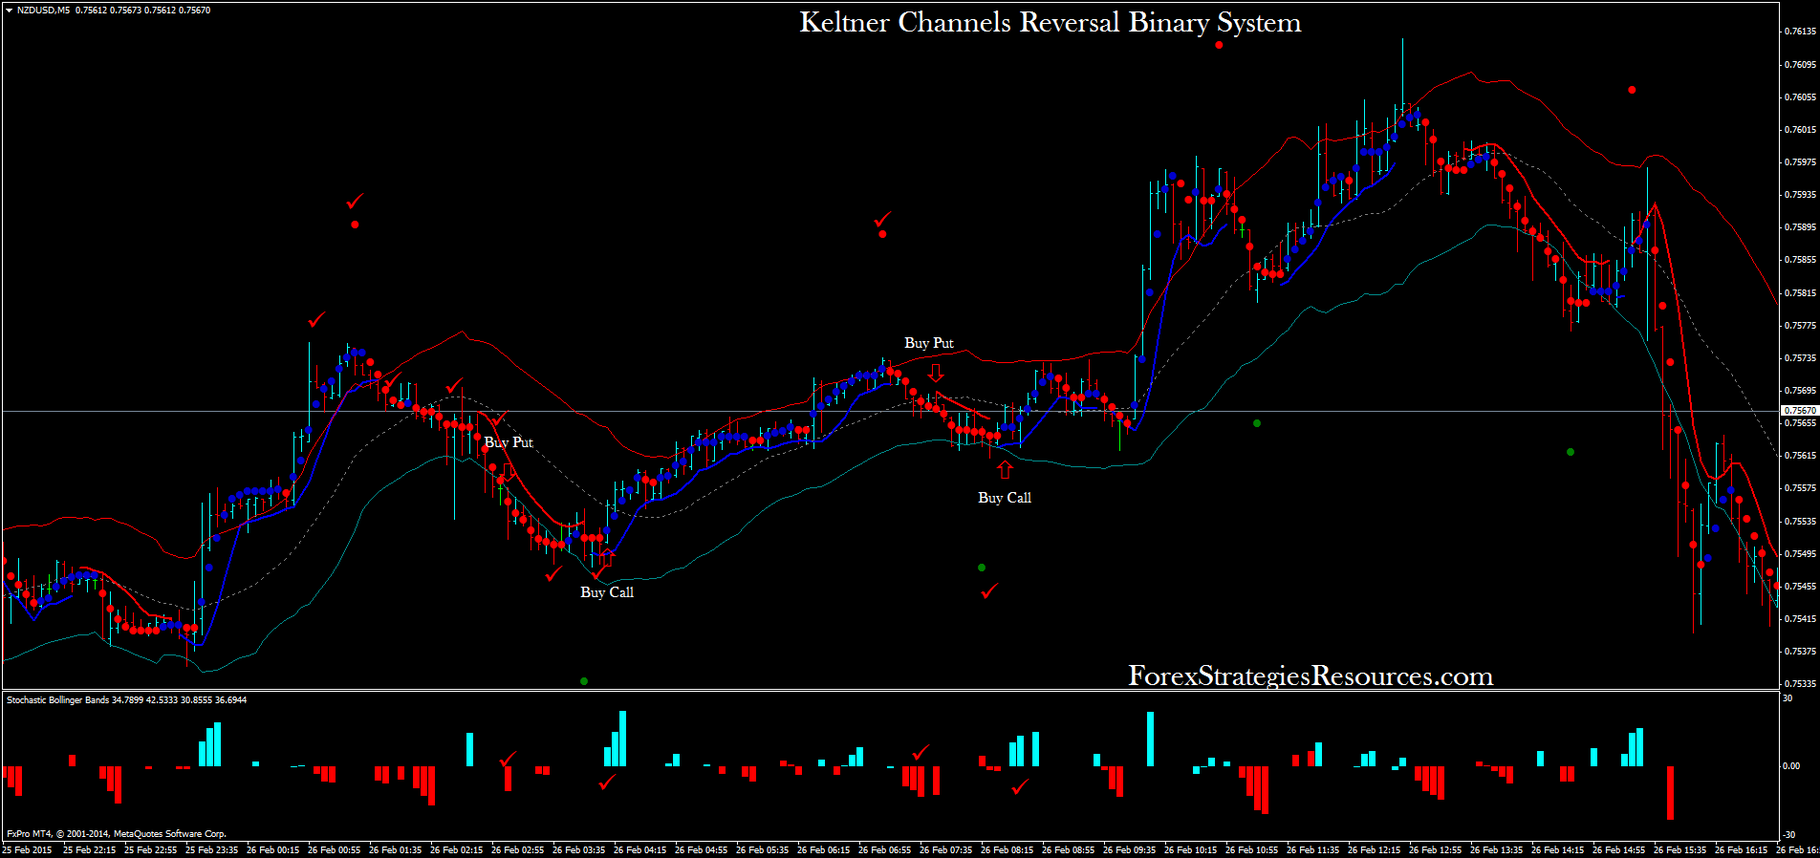Click price level 0.75535 on the axis
Screen dimensions: 1820x858
pos(1800,522)
